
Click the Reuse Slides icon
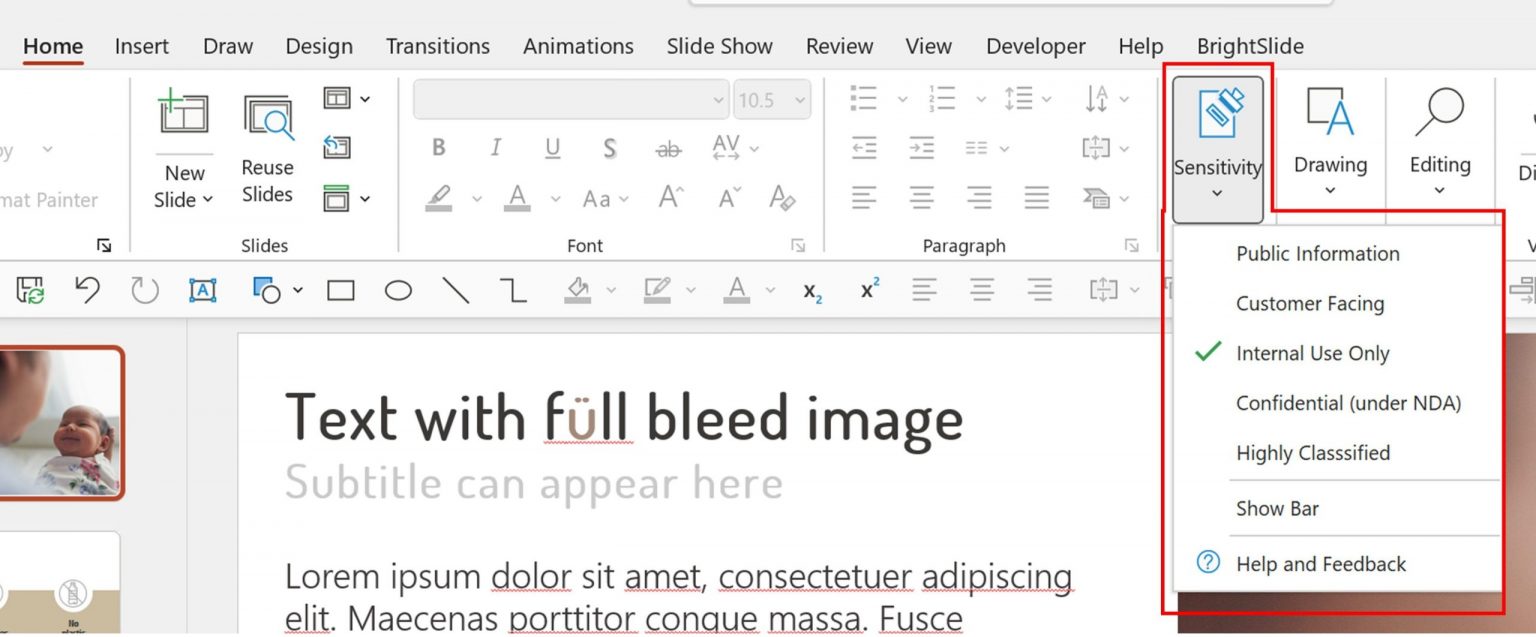[x=266, y=115]
